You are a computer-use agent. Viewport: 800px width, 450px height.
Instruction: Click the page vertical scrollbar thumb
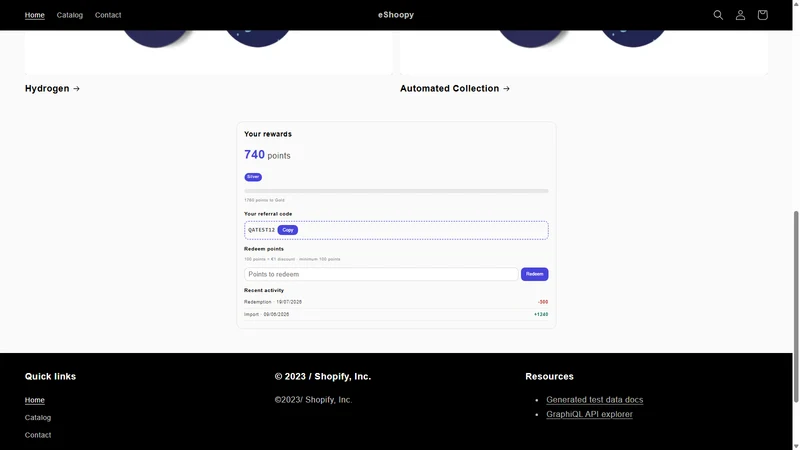point(796,306)
